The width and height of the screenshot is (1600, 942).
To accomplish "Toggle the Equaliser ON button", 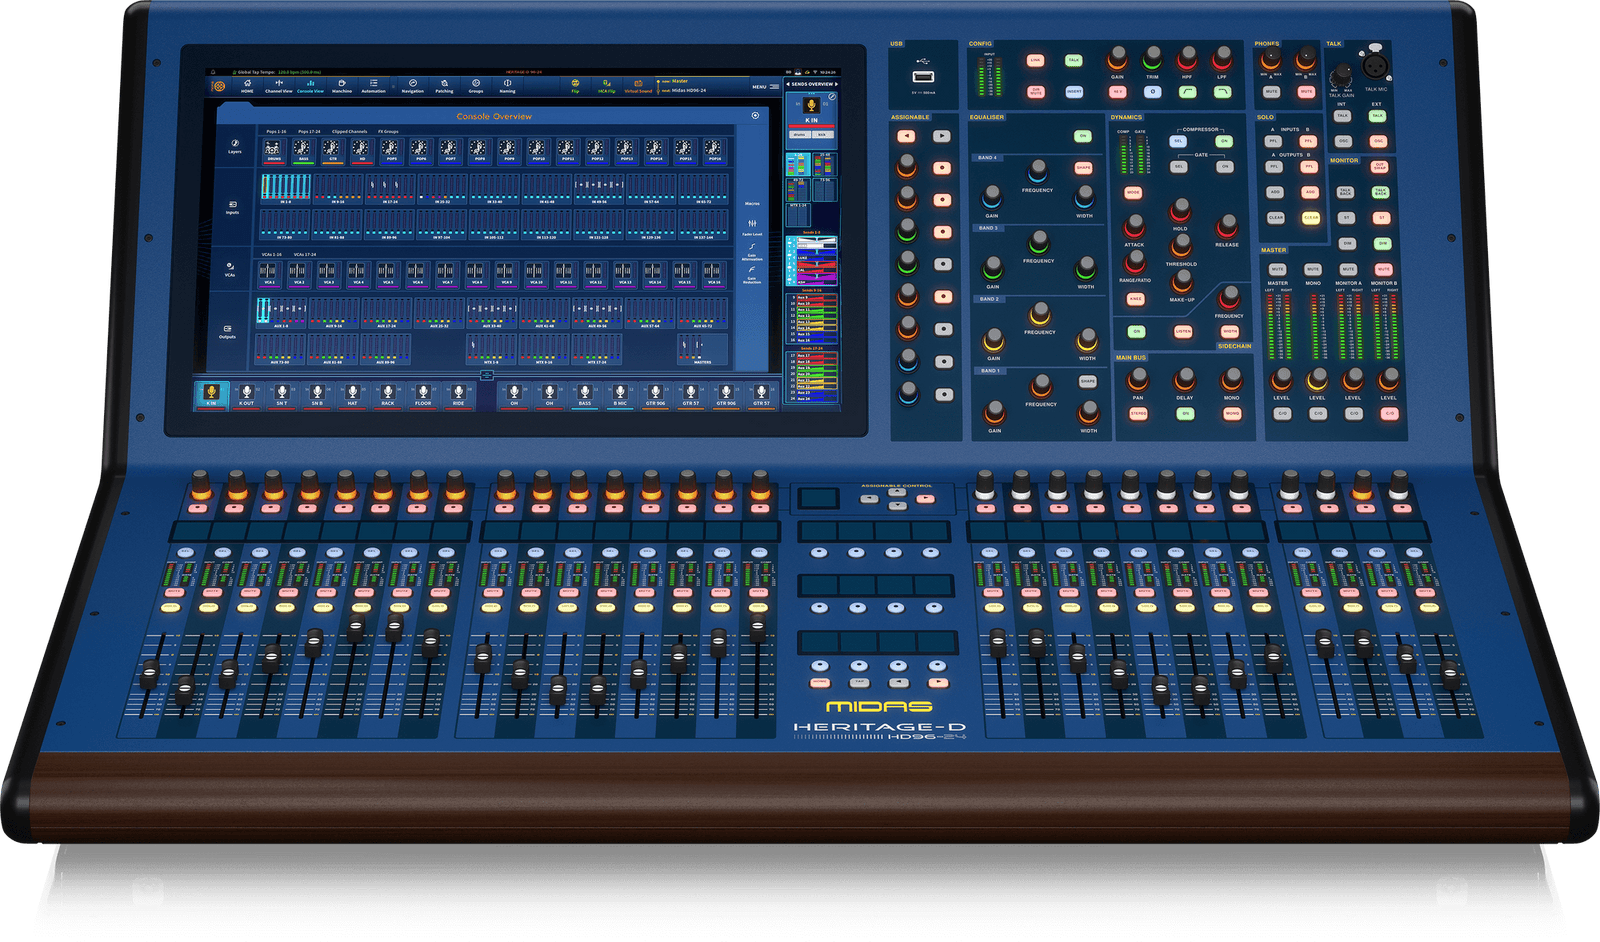I will coord(1082,136).
